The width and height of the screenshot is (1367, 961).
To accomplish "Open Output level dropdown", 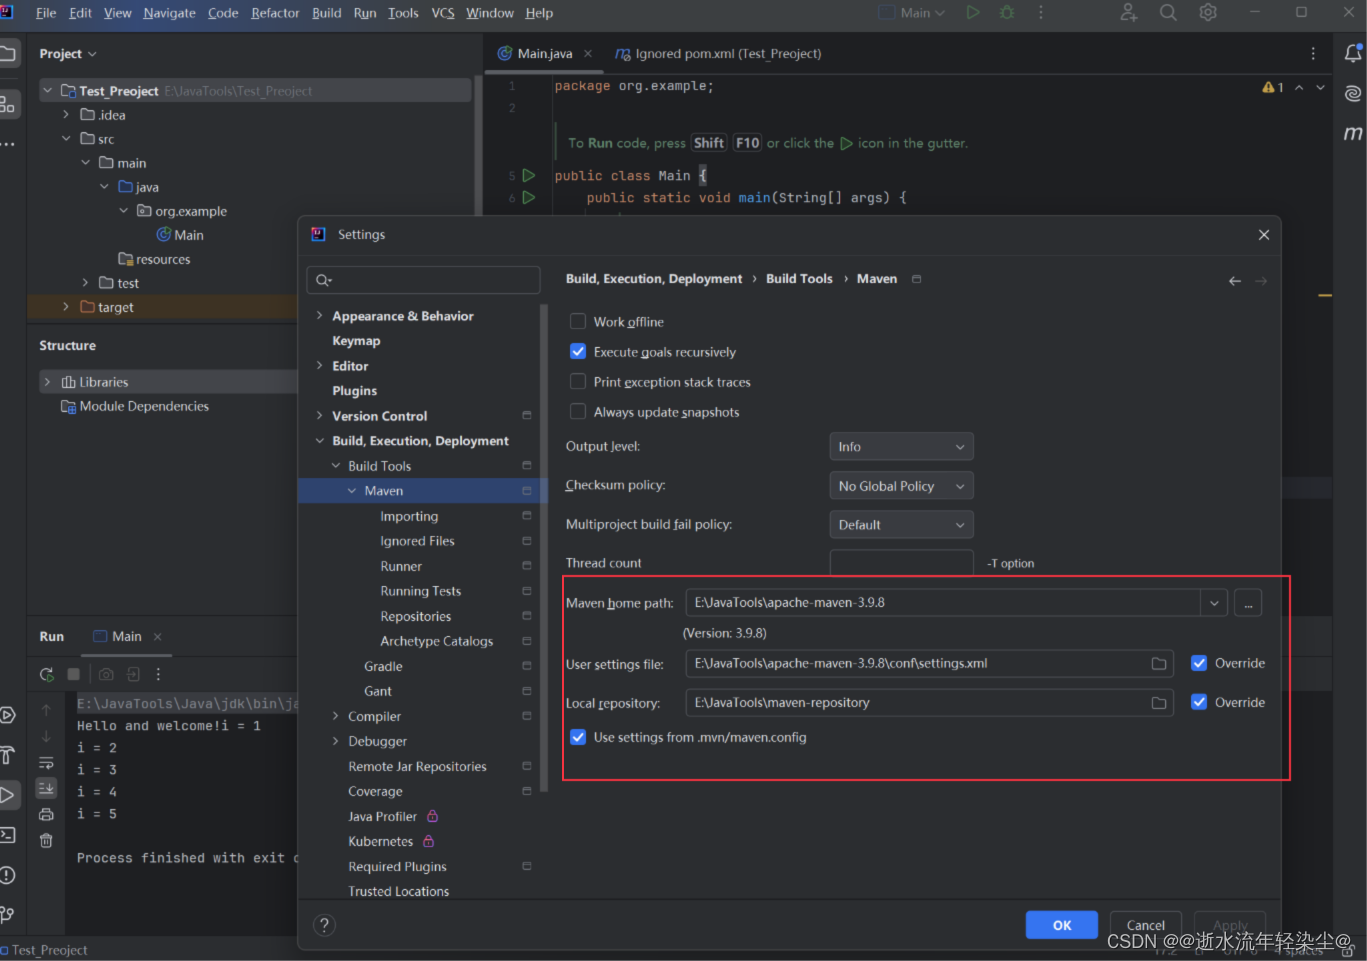I will (901, 447).
